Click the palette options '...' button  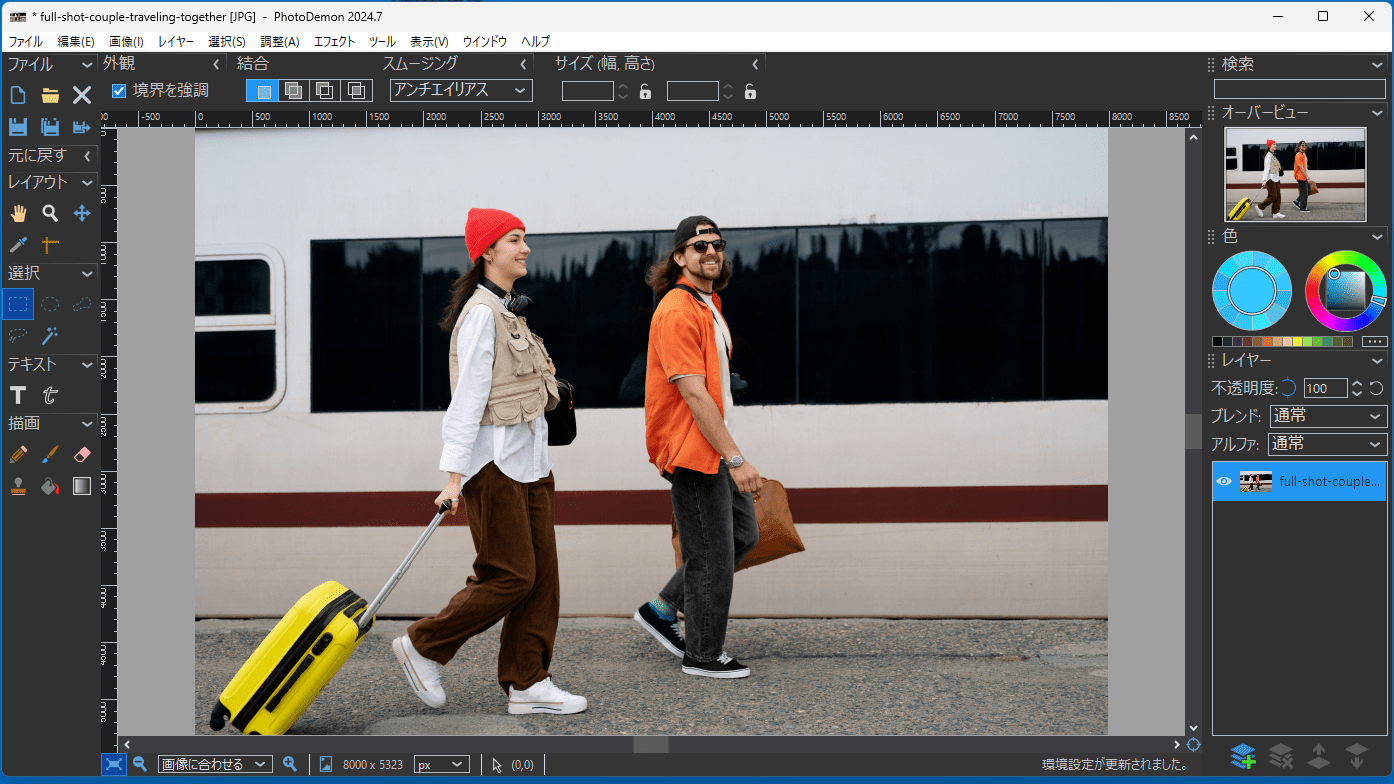(1375, 341)
